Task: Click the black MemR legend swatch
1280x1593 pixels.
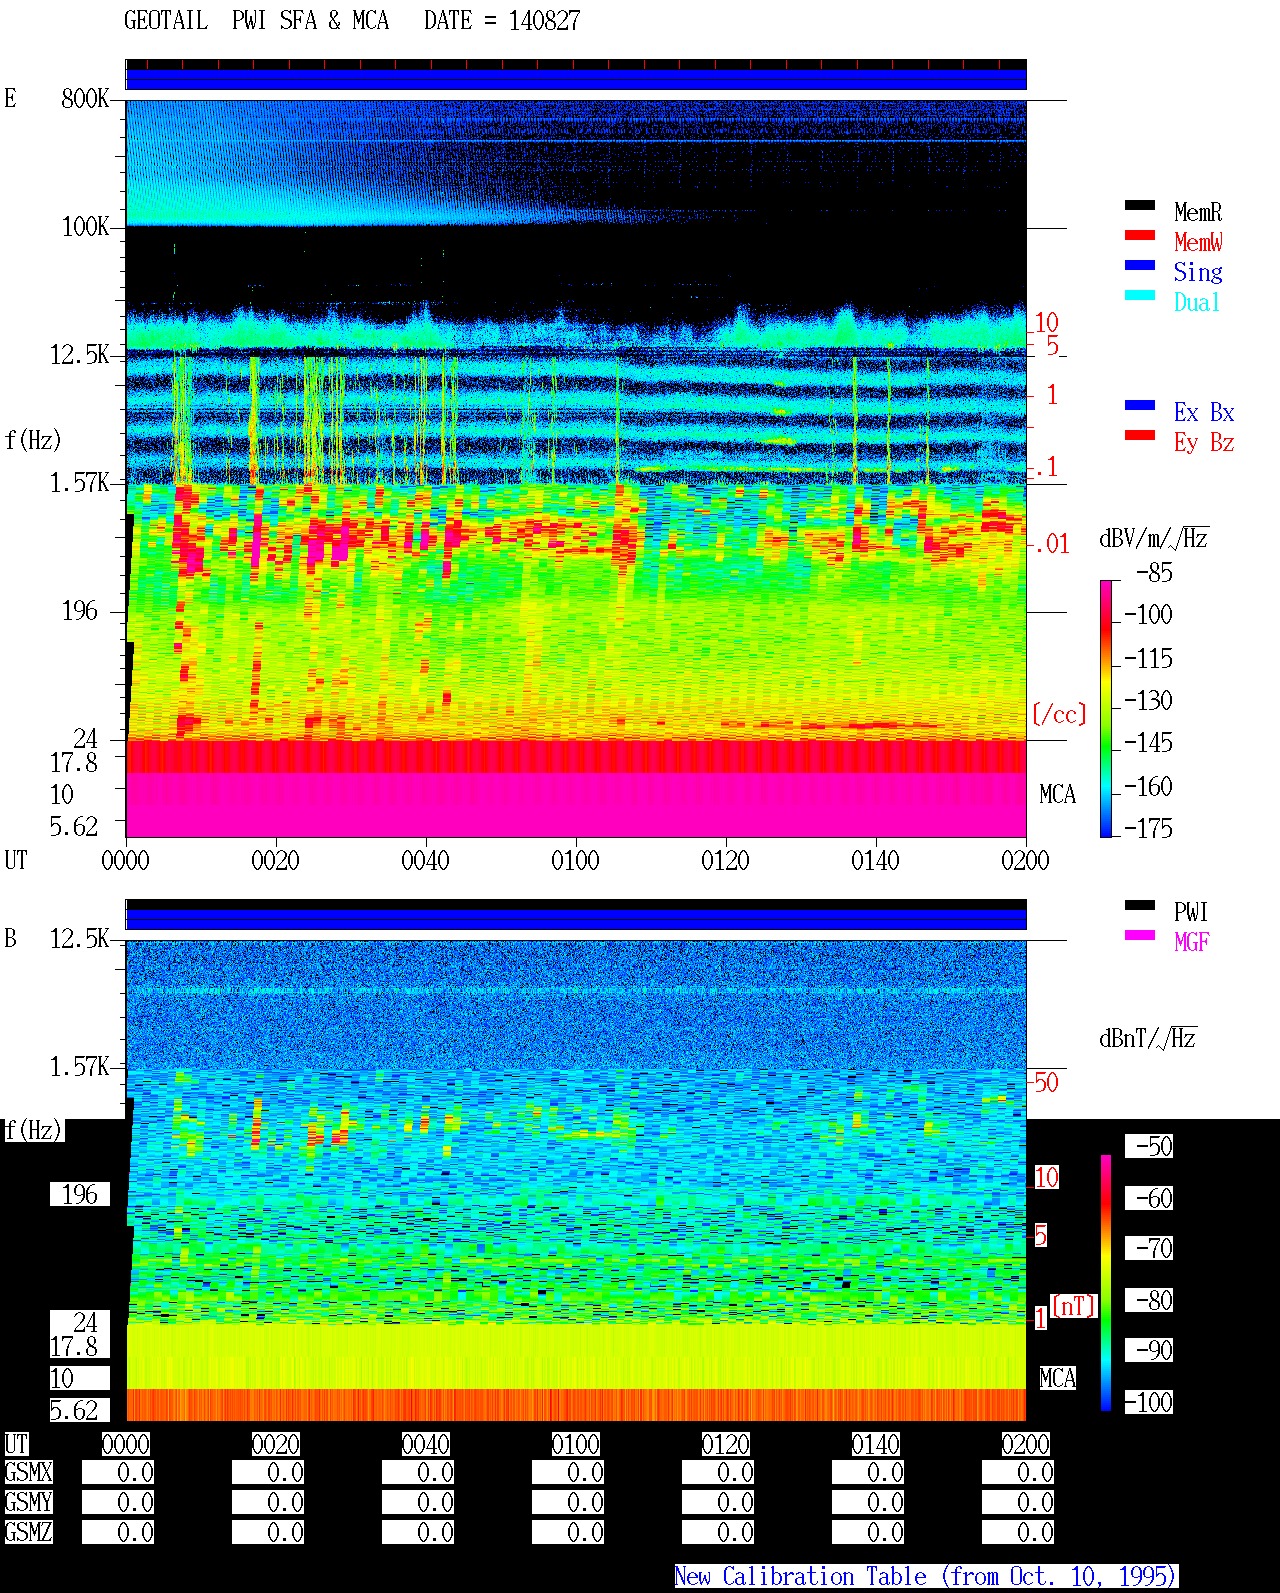Action: point(1140,206)
